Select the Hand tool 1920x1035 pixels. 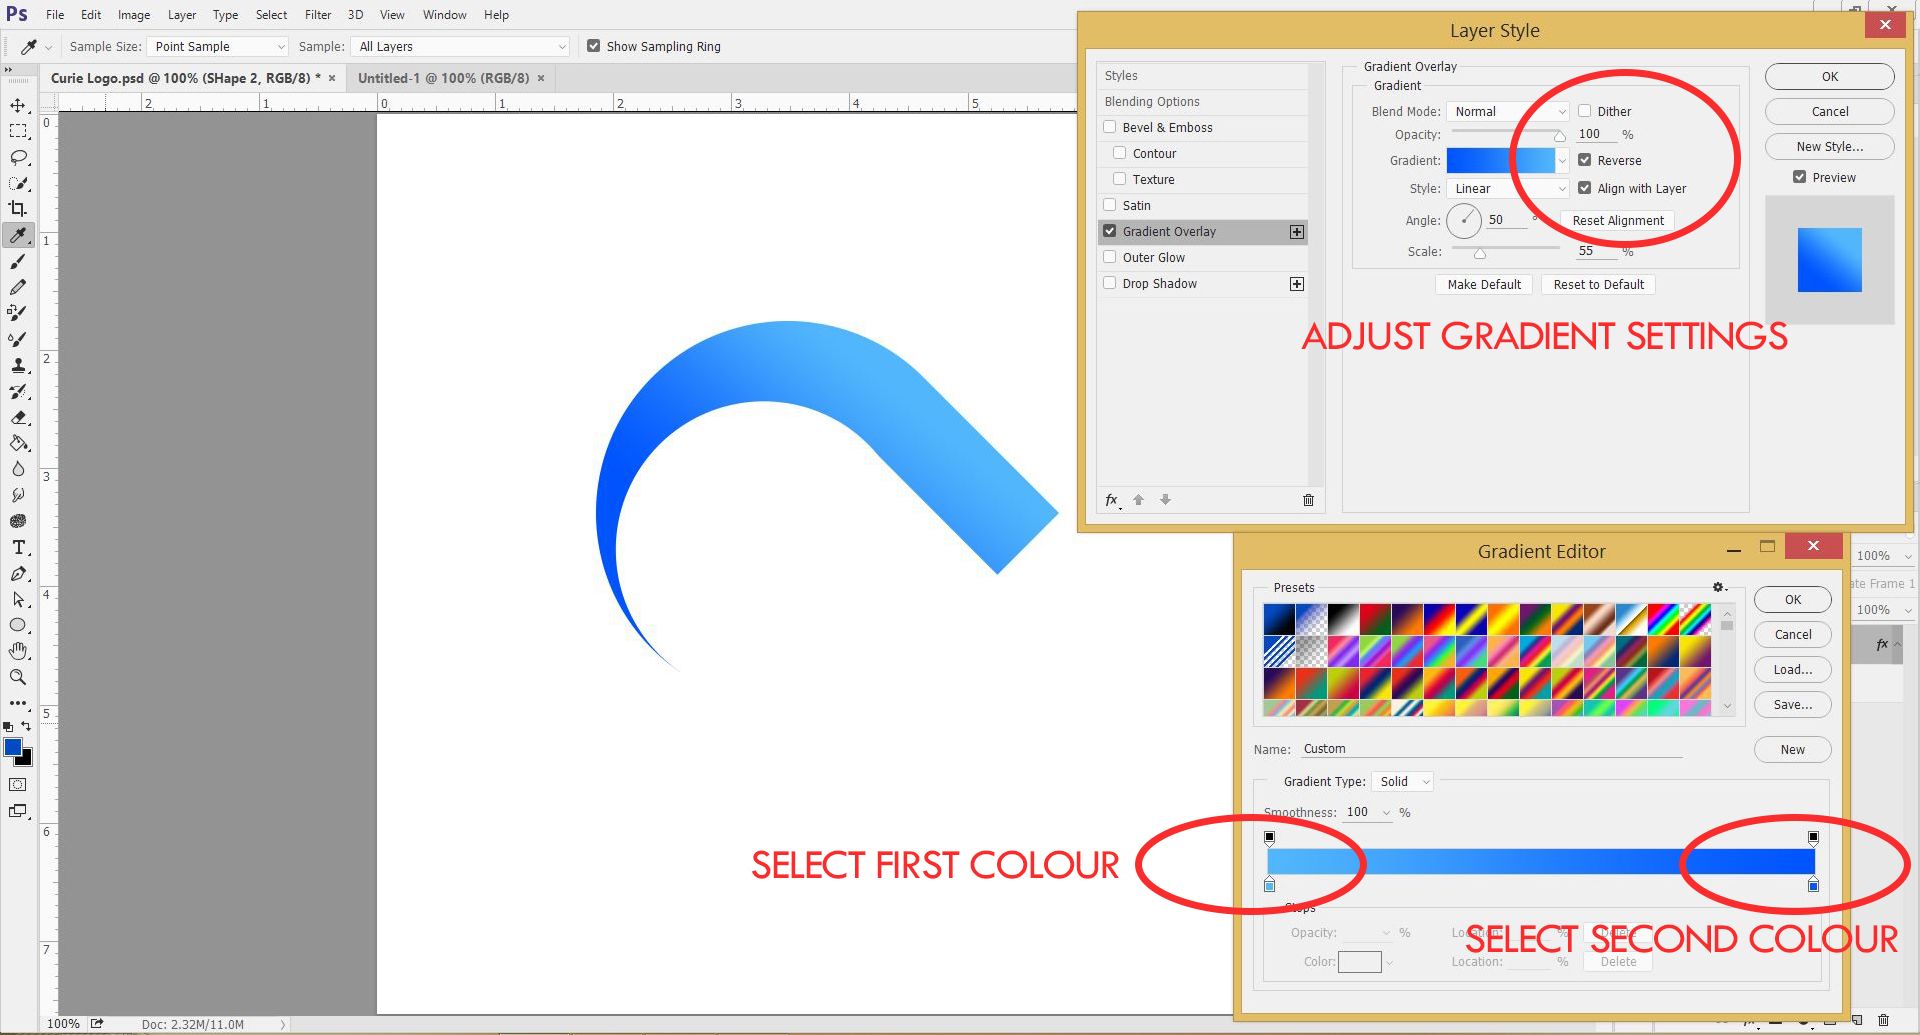click(x=18, y=651)
